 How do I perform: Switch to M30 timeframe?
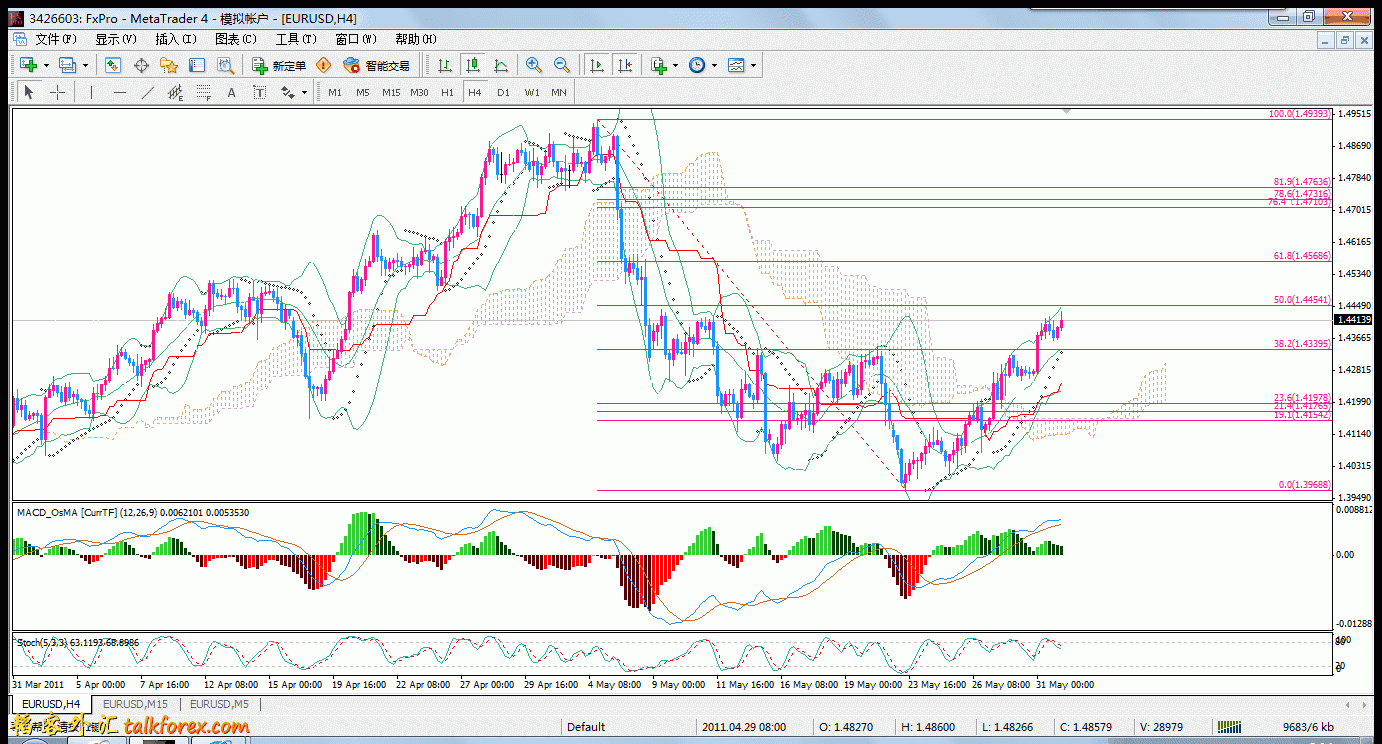[x=419, y=92]
